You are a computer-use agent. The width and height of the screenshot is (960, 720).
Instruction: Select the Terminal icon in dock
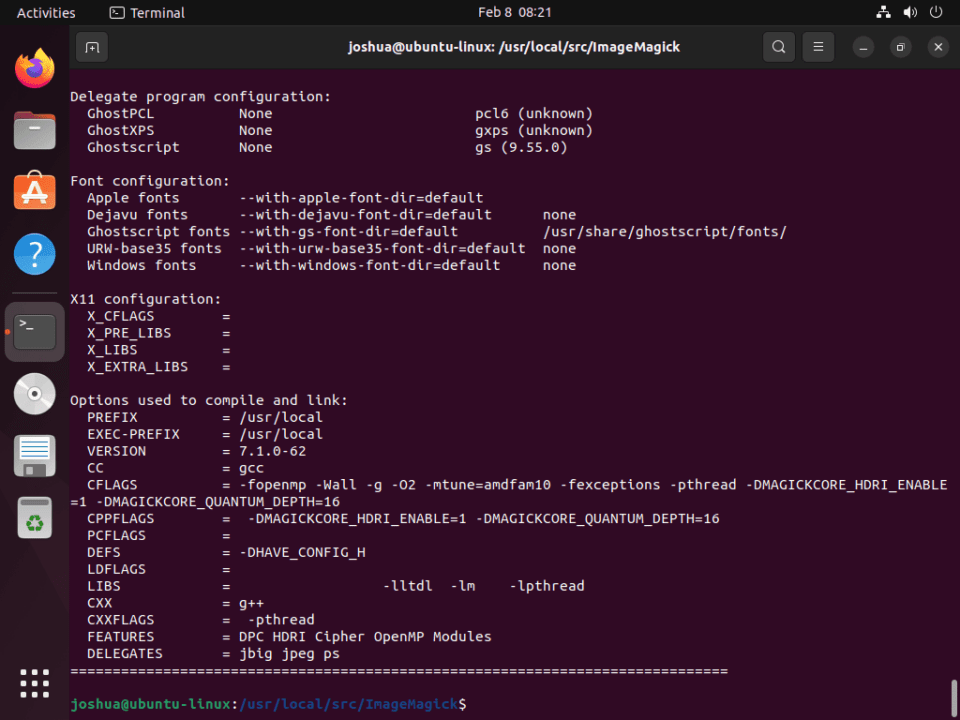(x=35, y=332)
